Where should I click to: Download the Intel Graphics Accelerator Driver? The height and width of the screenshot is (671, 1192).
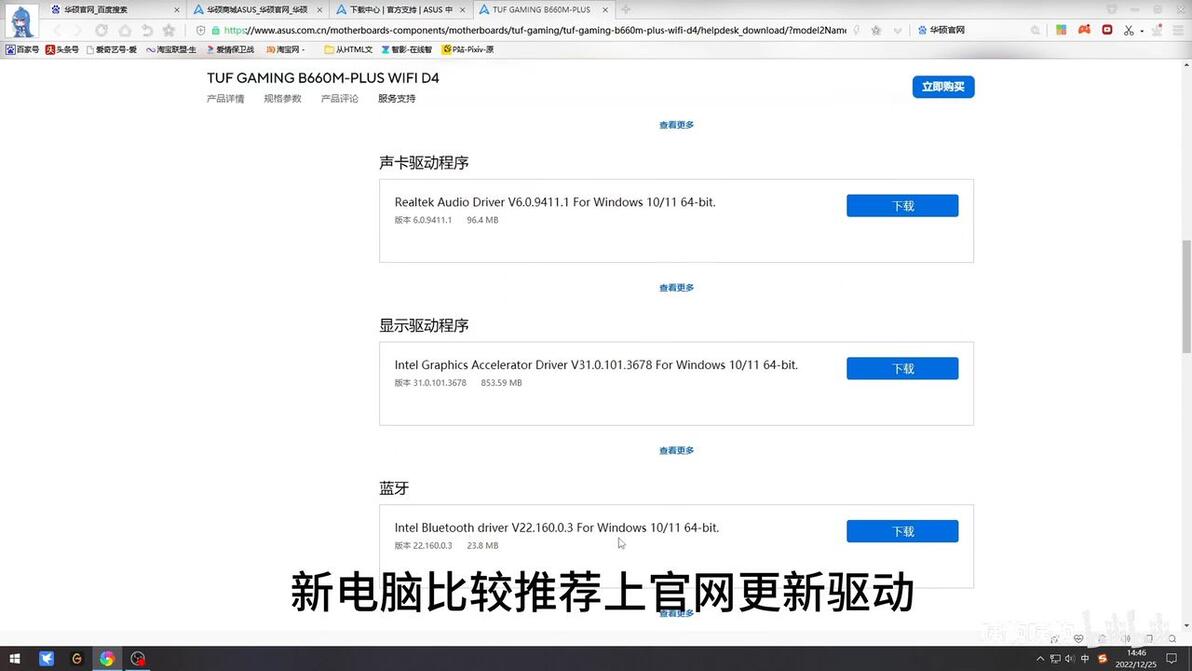coord(902,369)
